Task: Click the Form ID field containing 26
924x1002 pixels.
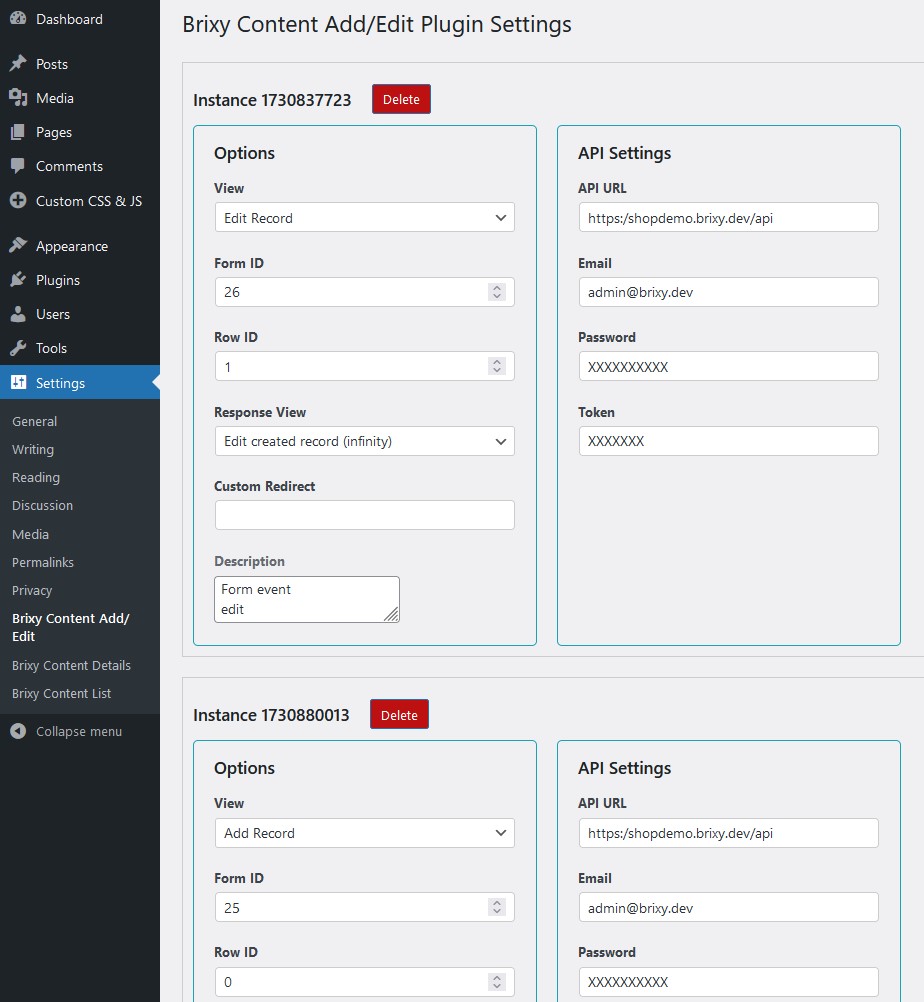Action: coord(364,292)
